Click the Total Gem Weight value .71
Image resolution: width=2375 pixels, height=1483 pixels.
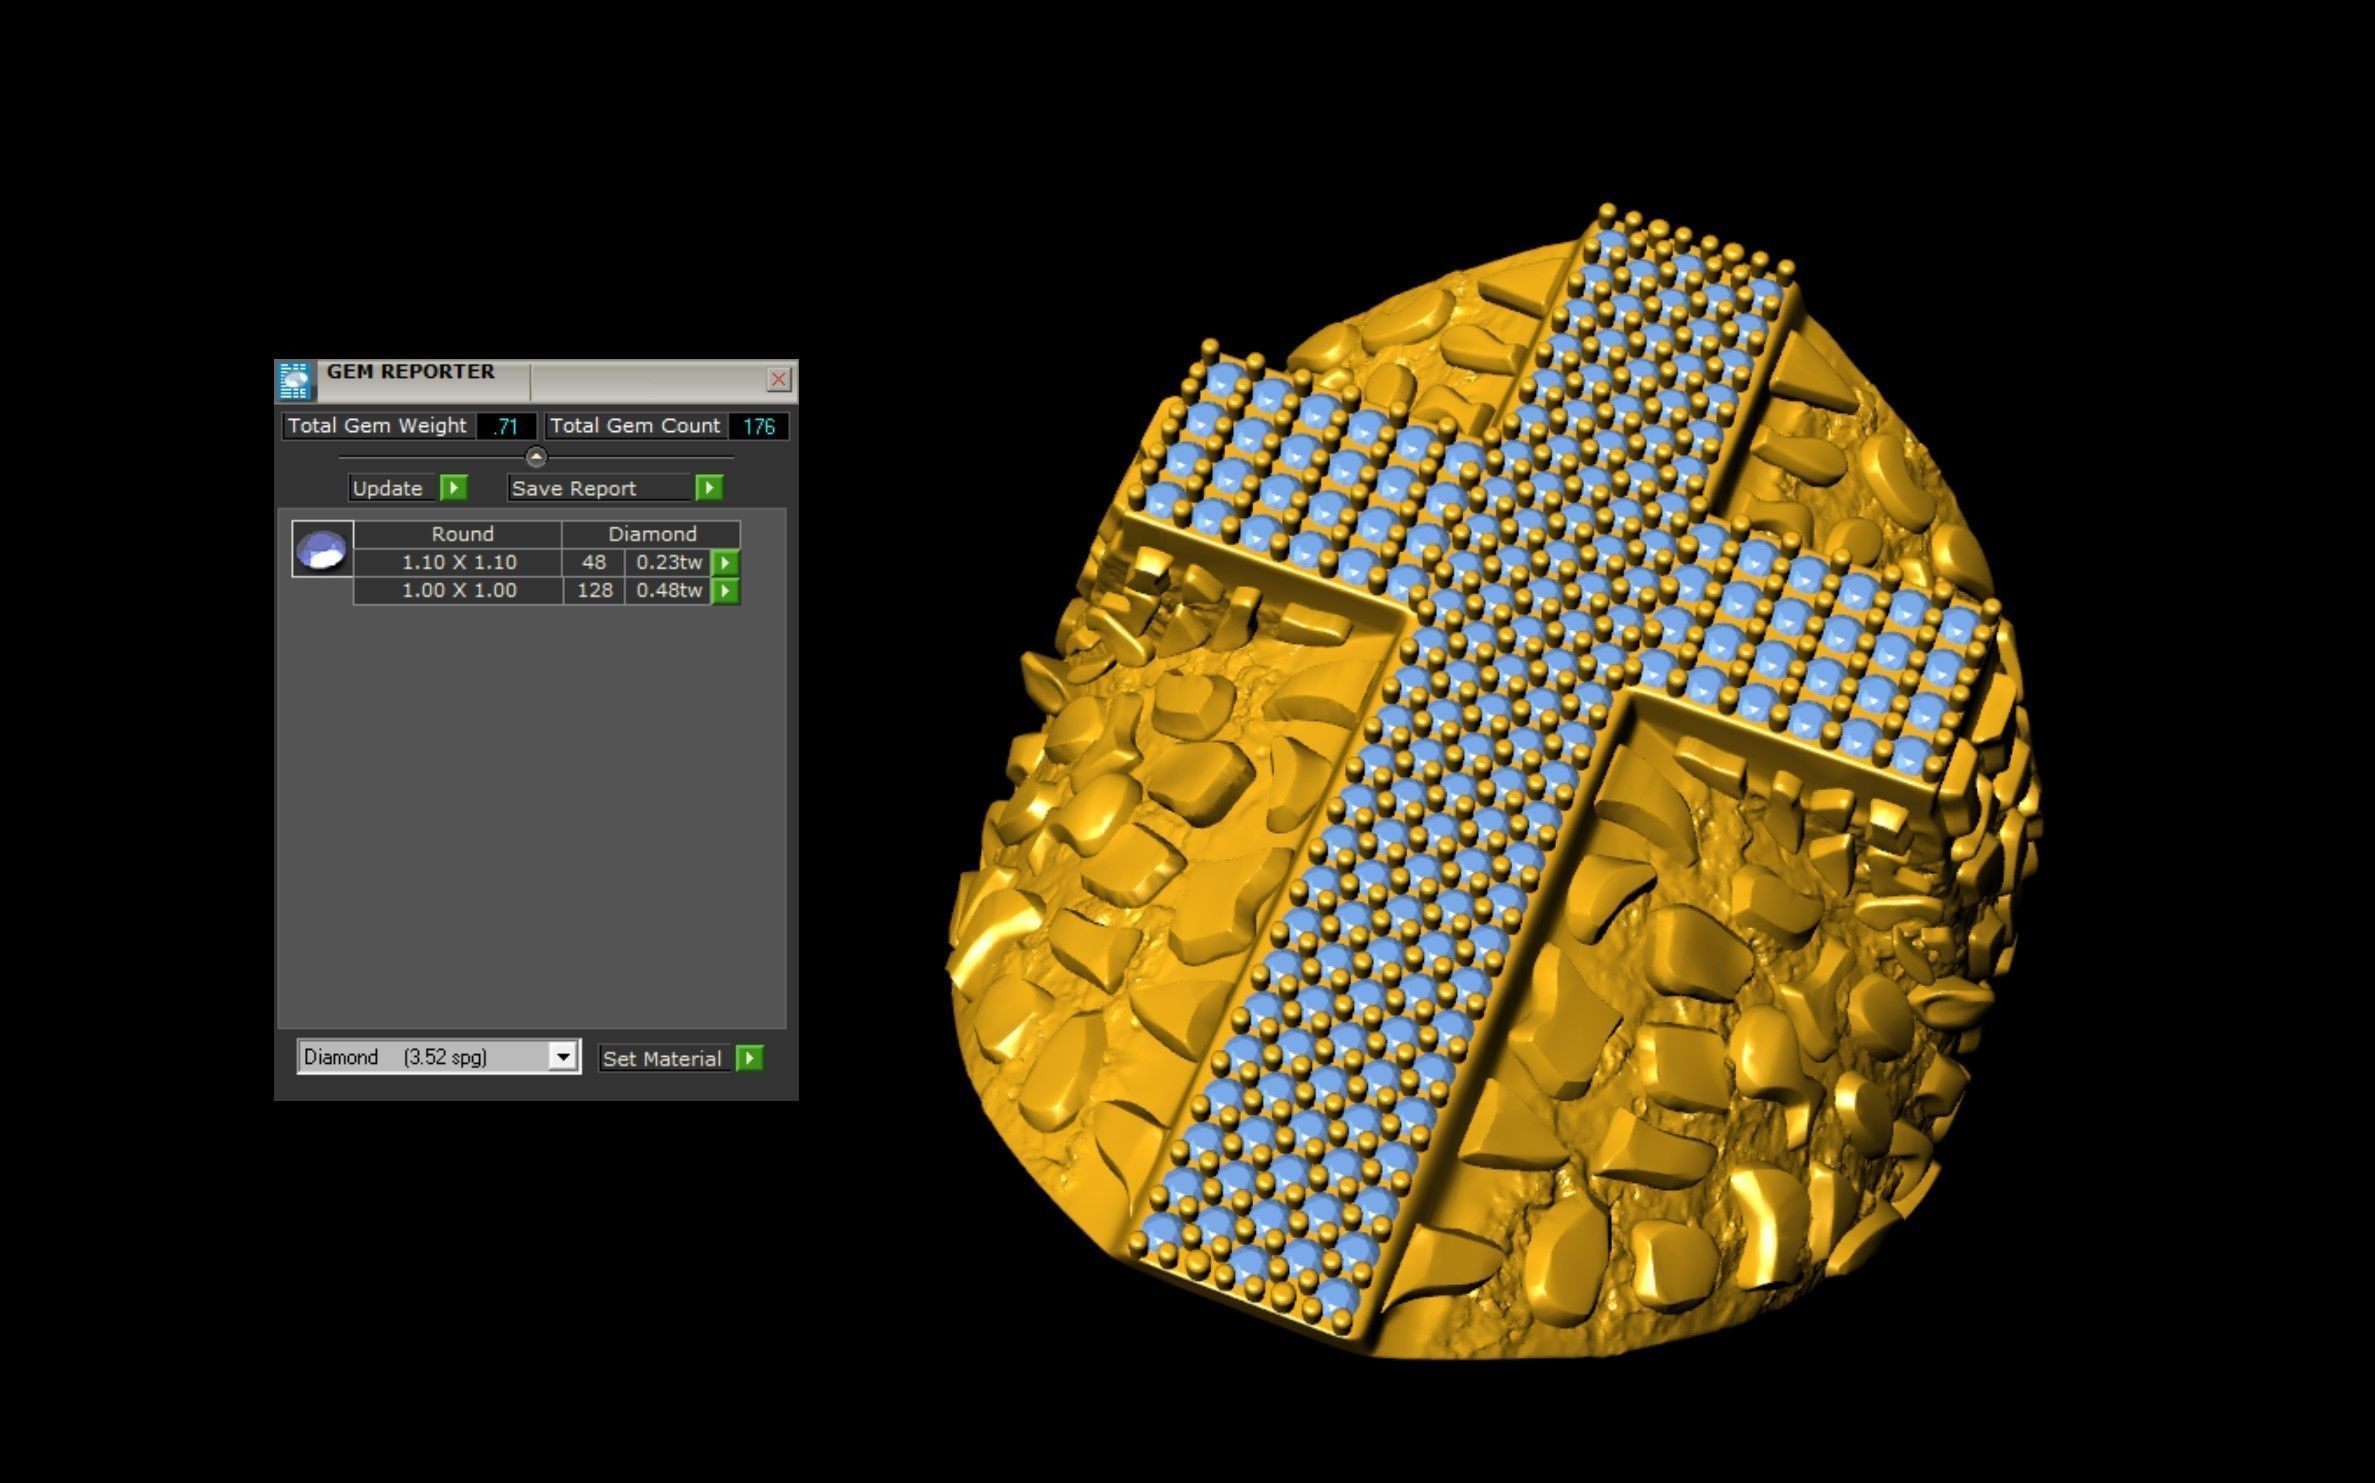[x=506, y=427]
